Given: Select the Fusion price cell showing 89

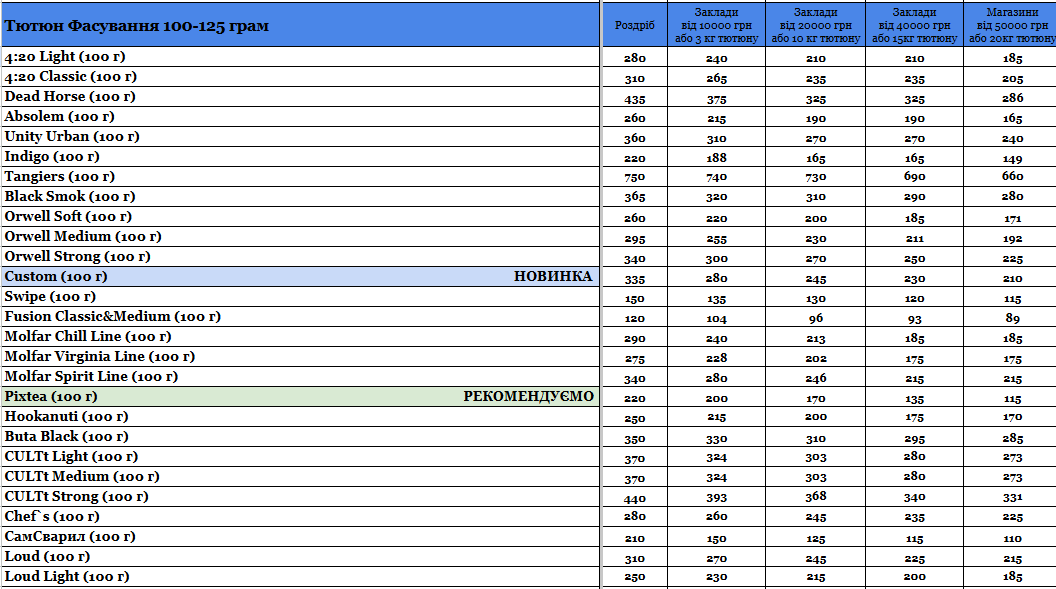Looking at the screenshot, I should (1012, 319).
